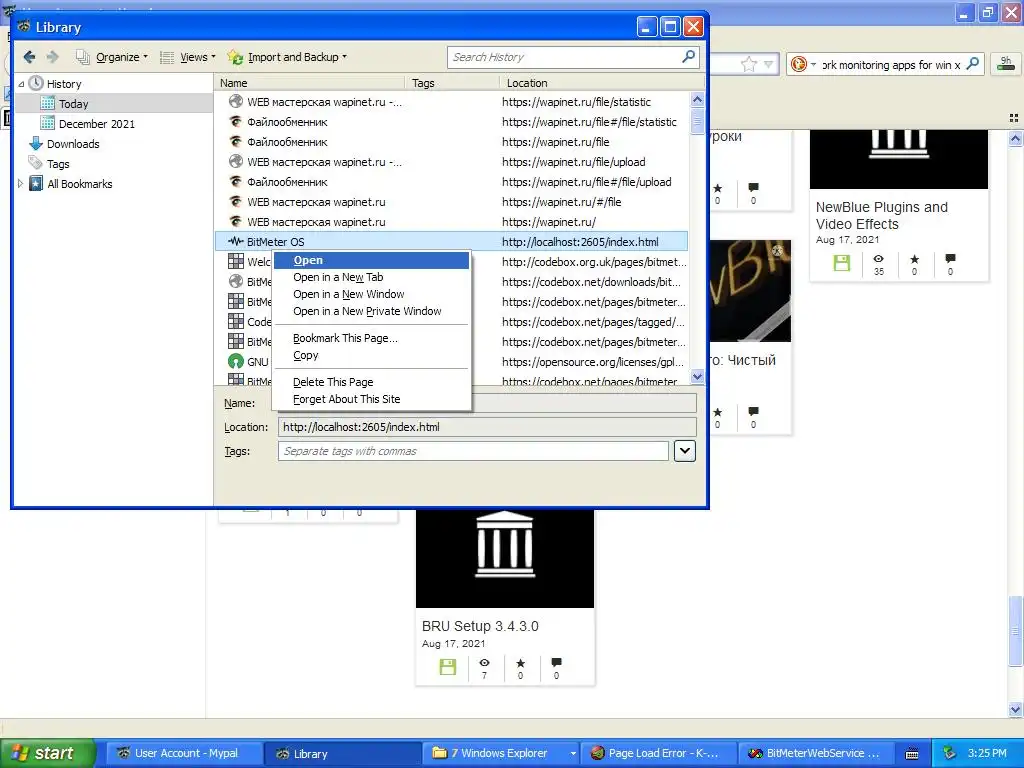This screenshot has width=1024, height=768.
Task: Click the comment icon on NewBlue card
Action: point(950,259)
